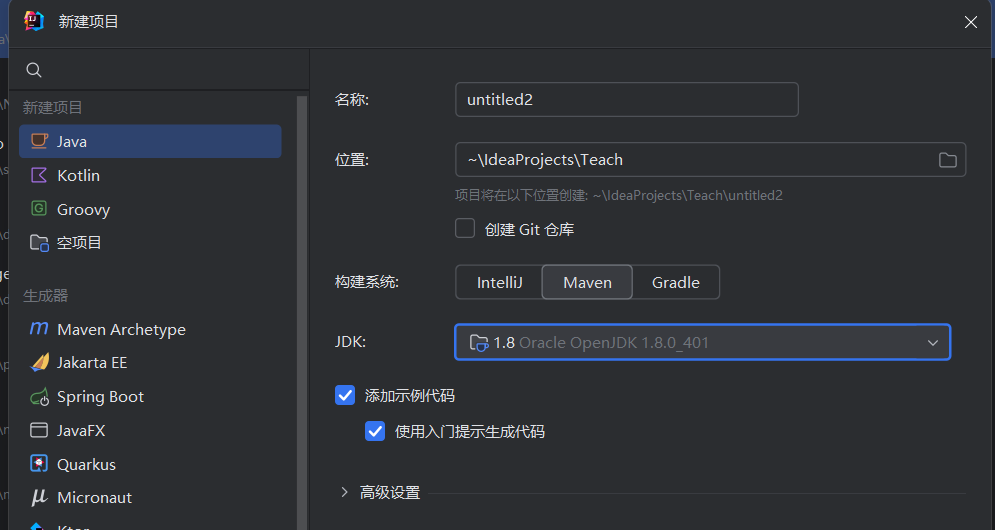Select the empty project folder icon
This screenshot has width=995, height=530.
[39, 242]
